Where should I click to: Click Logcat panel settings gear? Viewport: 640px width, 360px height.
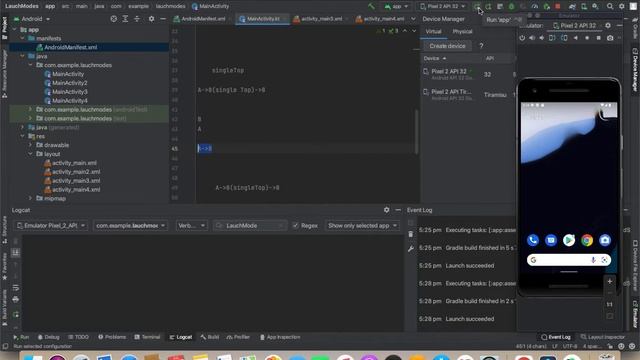point(387,210)
